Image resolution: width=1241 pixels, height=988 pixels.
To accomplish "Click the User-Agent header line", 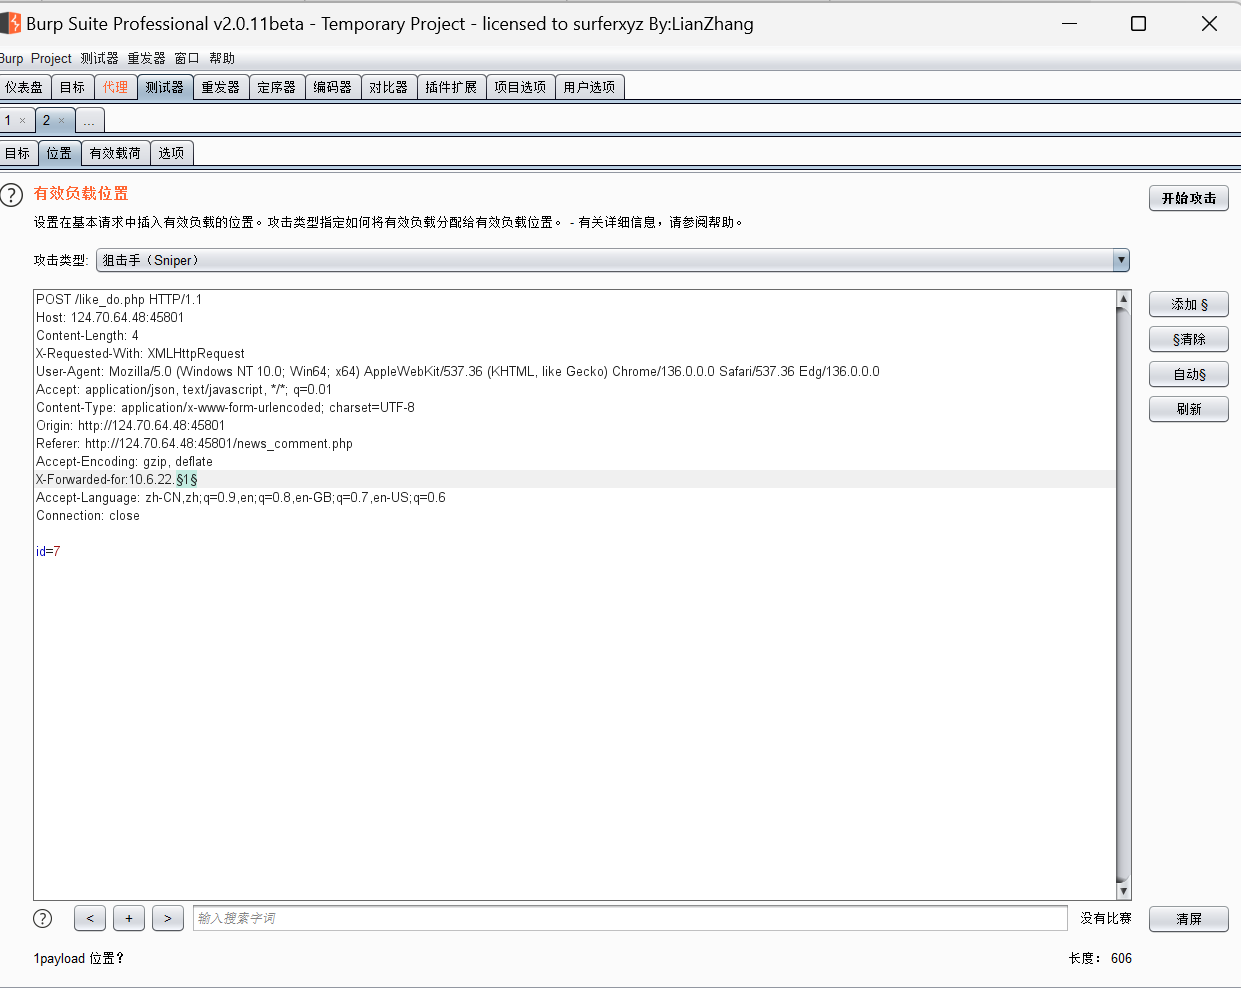I will pyautogui.click(x=458, y=371).
